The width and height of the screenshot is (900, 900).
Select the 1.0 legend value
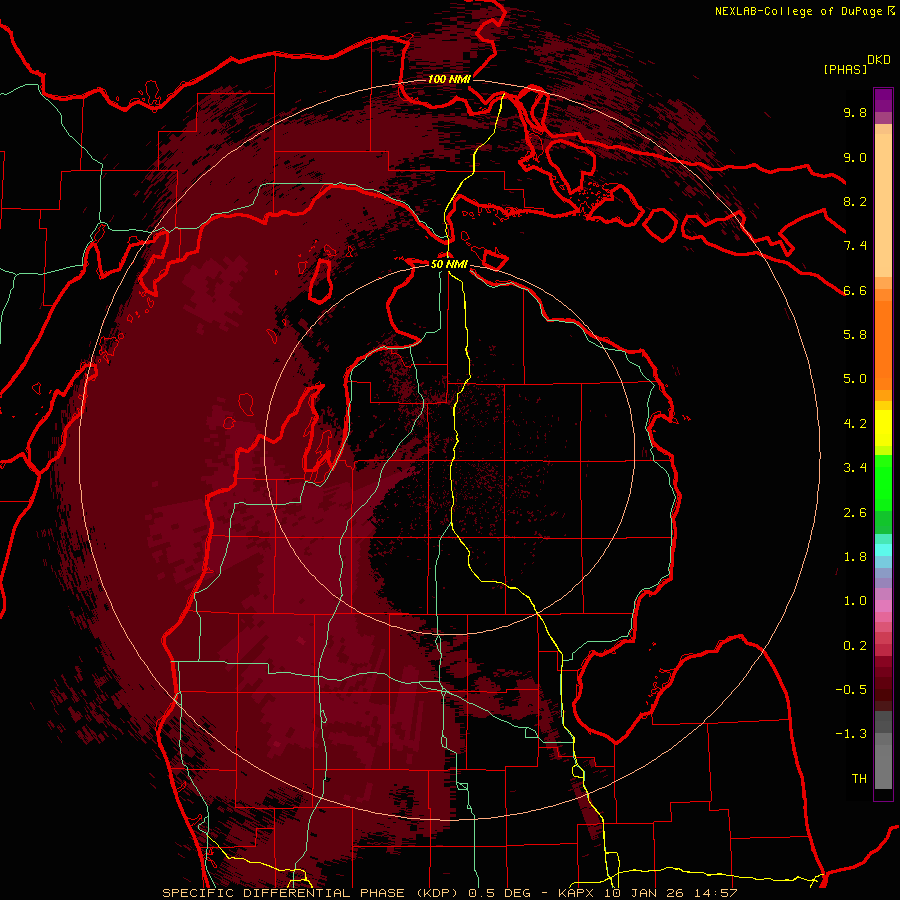coord(855,601)
